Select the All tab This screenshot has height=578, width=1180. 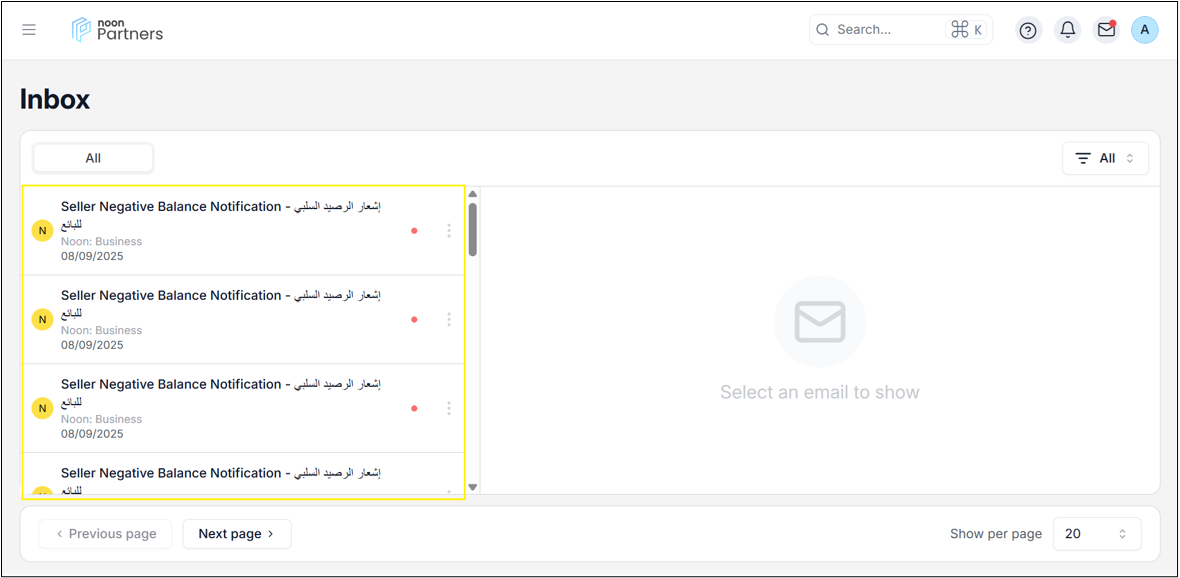tap(93, 158)
